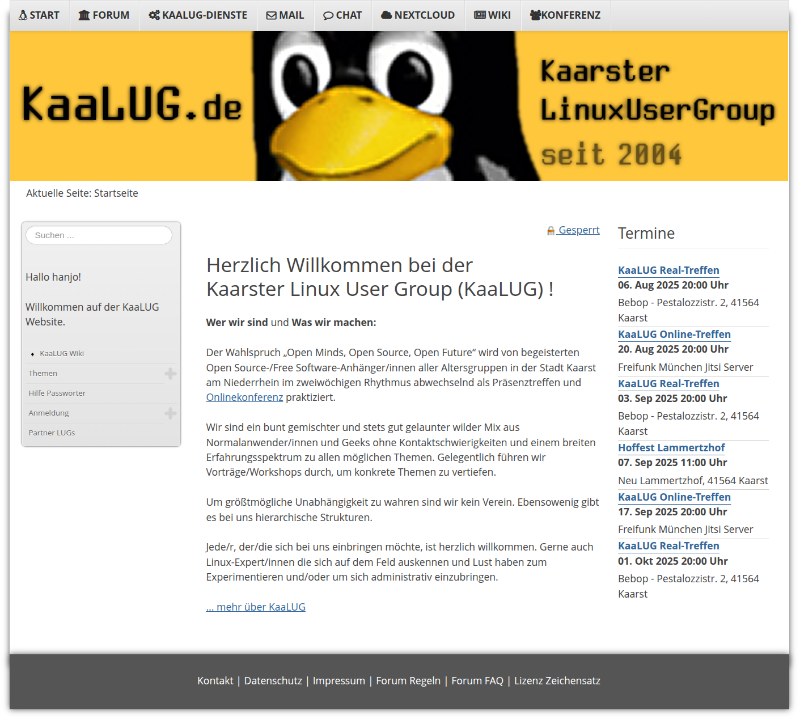Screen dimensions: 800x717
Task: Open the CHAT menu label
Action: [349, 15]
